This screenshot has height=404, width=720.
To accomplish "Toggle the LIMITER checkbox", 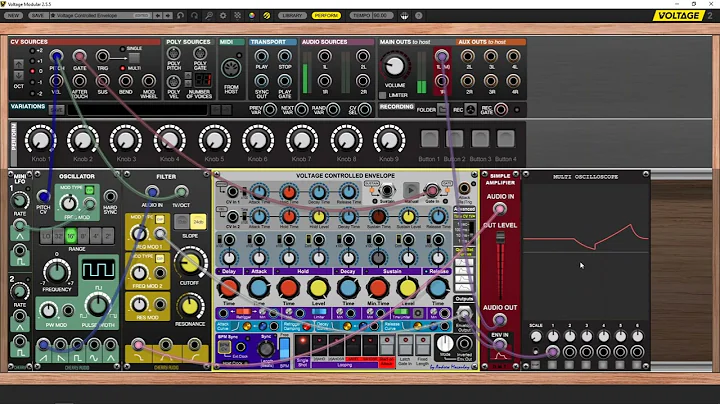I will coord(382,95).
